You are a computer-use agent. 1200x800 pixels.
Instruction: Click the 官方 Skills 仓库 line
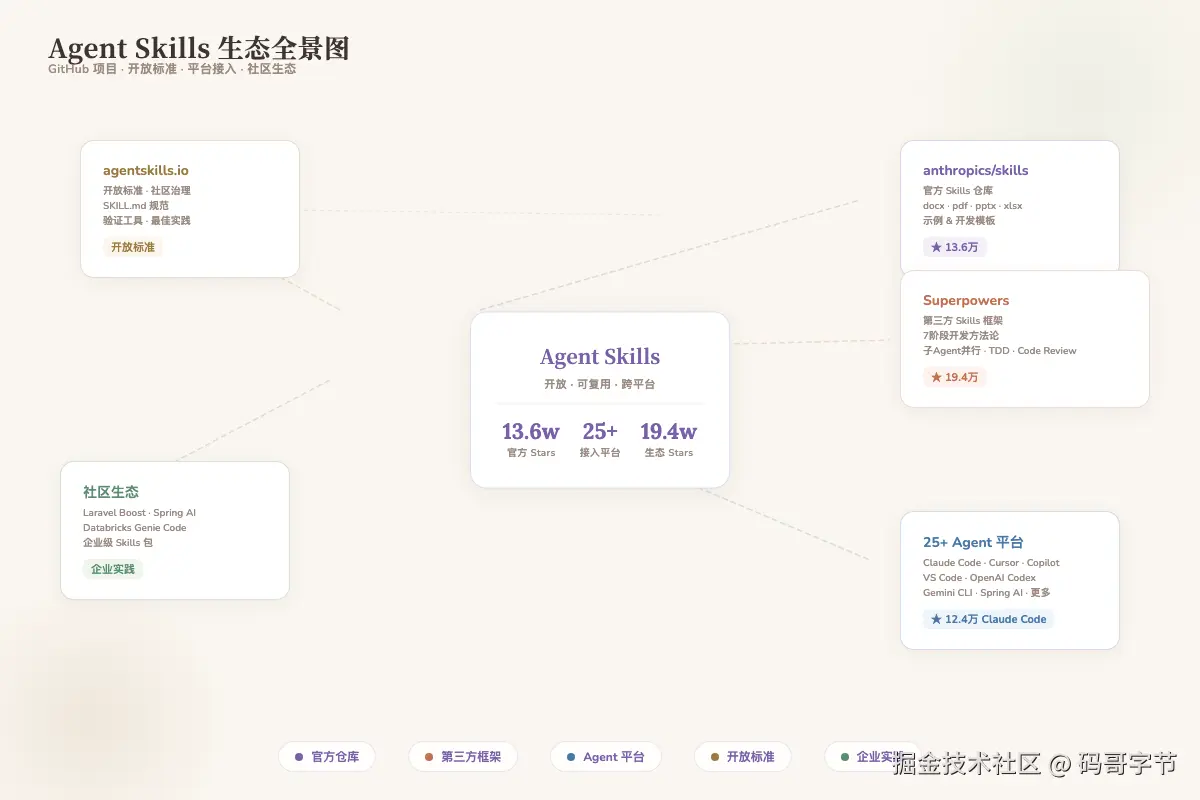click(958, 191)
